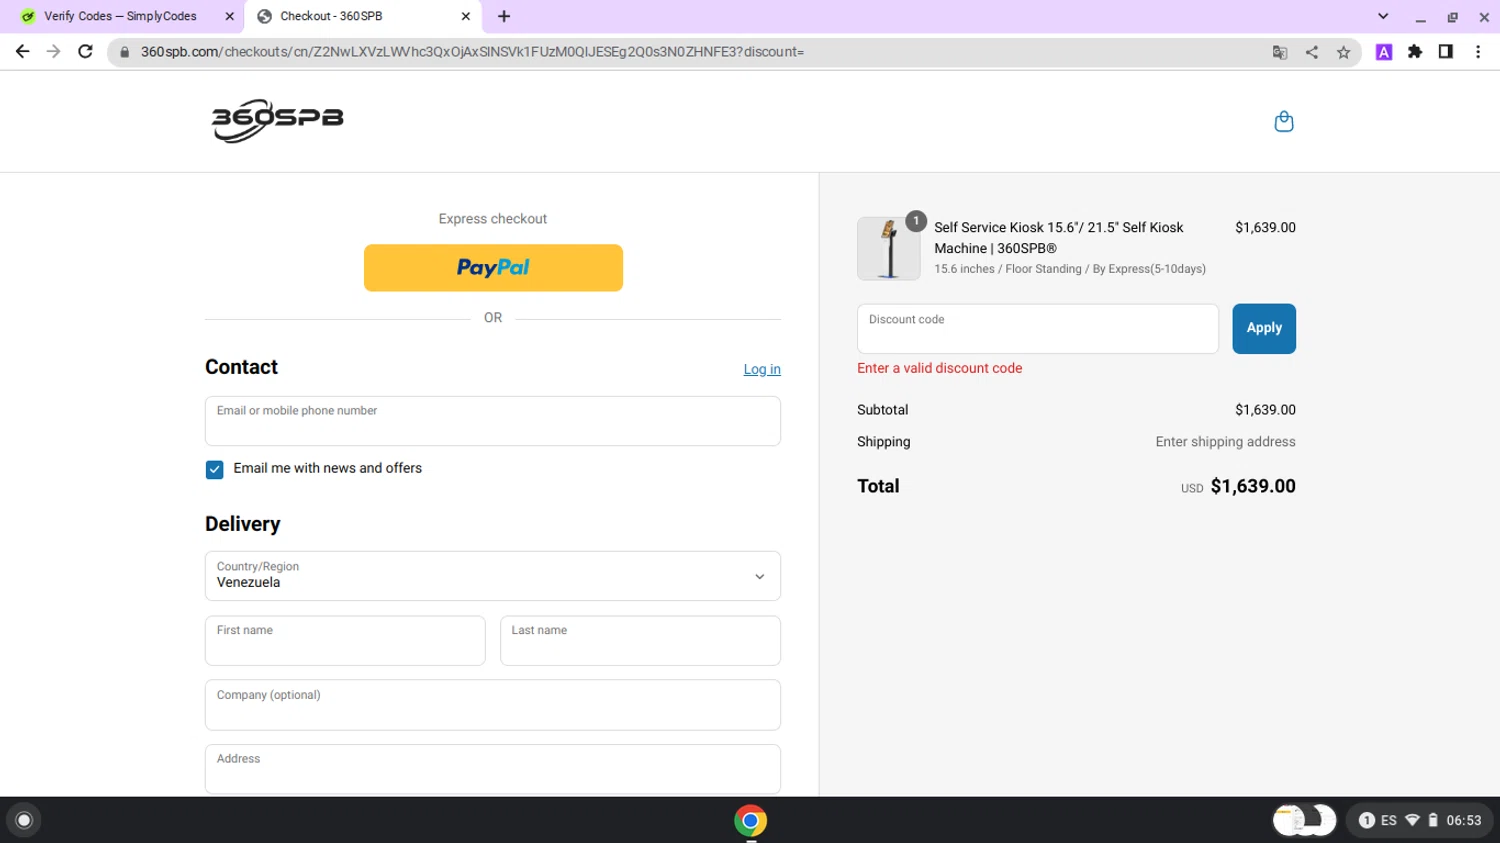The image size is (1500, 843).
Task: Click the Chrome icon in the shelf
Action: (x=750, y=820)
